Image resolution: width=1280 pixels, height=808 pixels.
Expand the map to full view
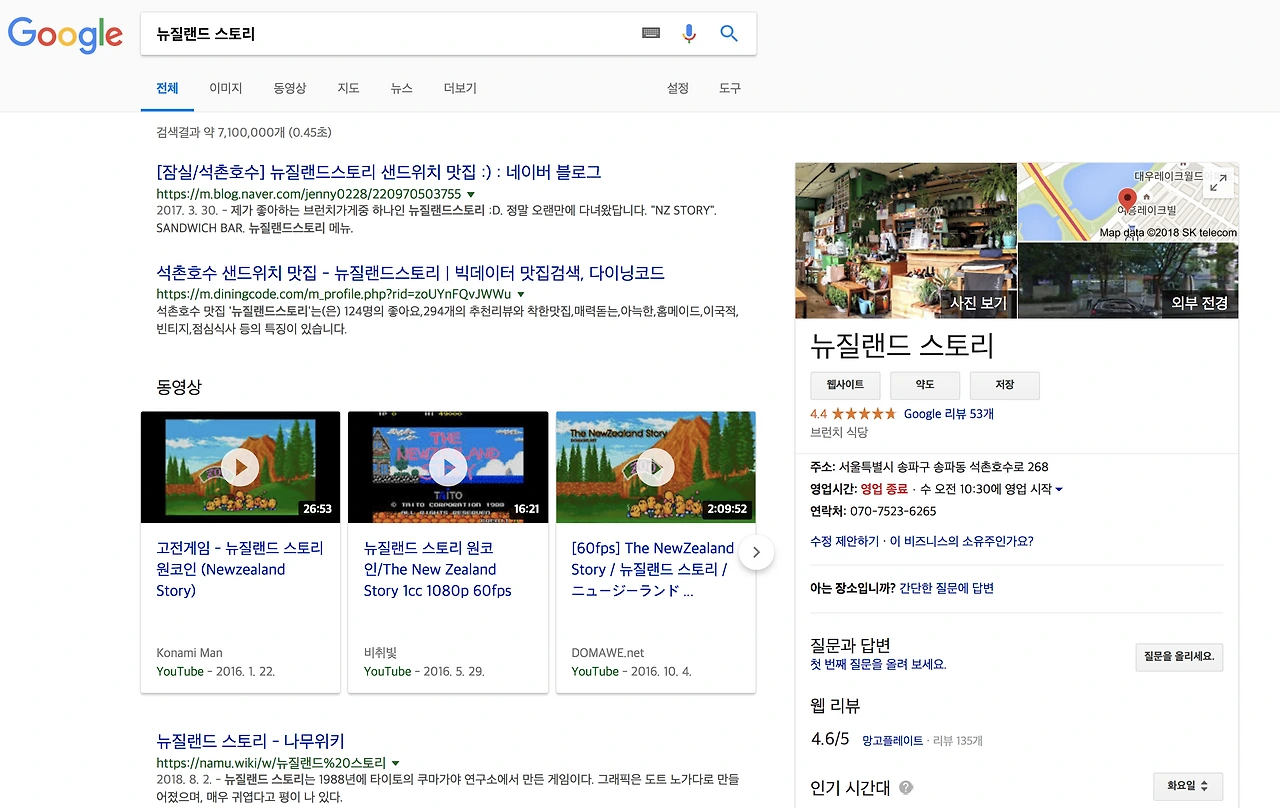(x=1218, y=183)
